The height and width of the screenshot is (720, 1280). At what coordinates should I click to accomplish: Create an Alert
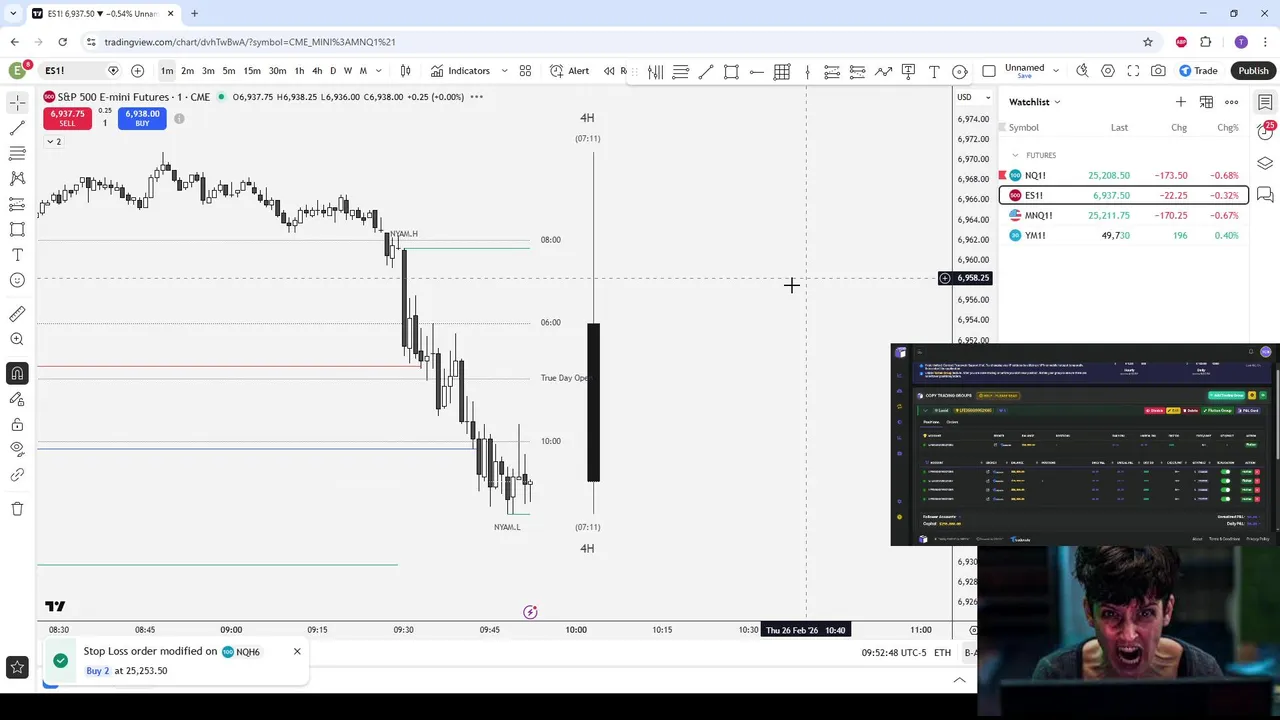click(569, 71)
